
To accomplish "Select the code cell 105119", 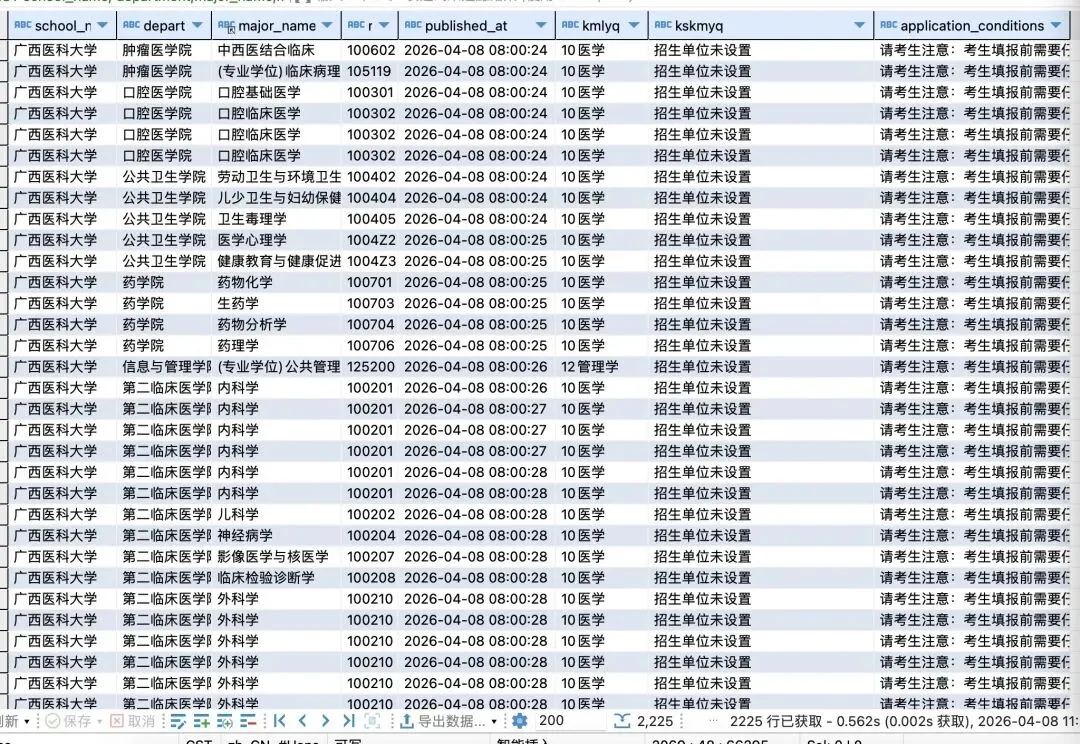I will tap(371, 72).
